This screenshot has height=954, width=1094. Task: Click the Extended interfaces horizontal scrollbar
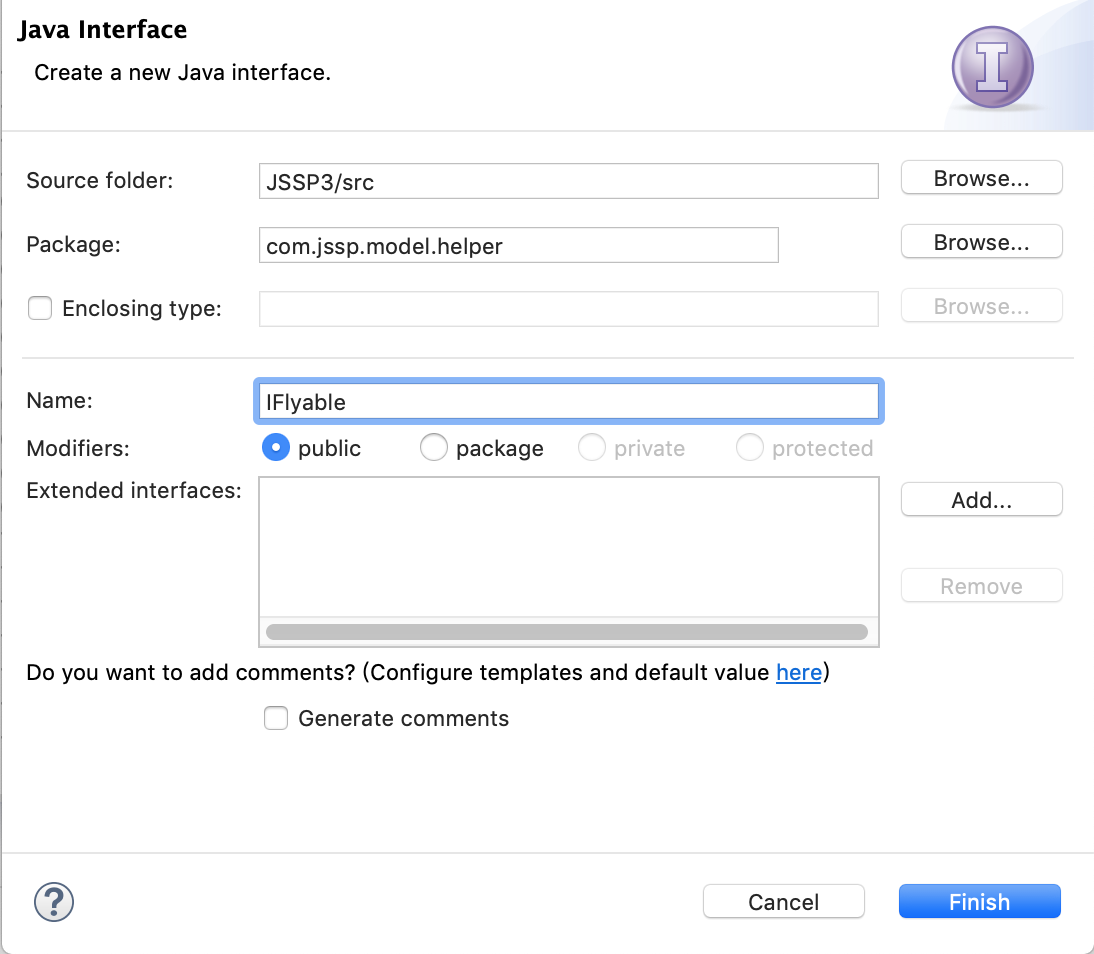tap(567, 632)
